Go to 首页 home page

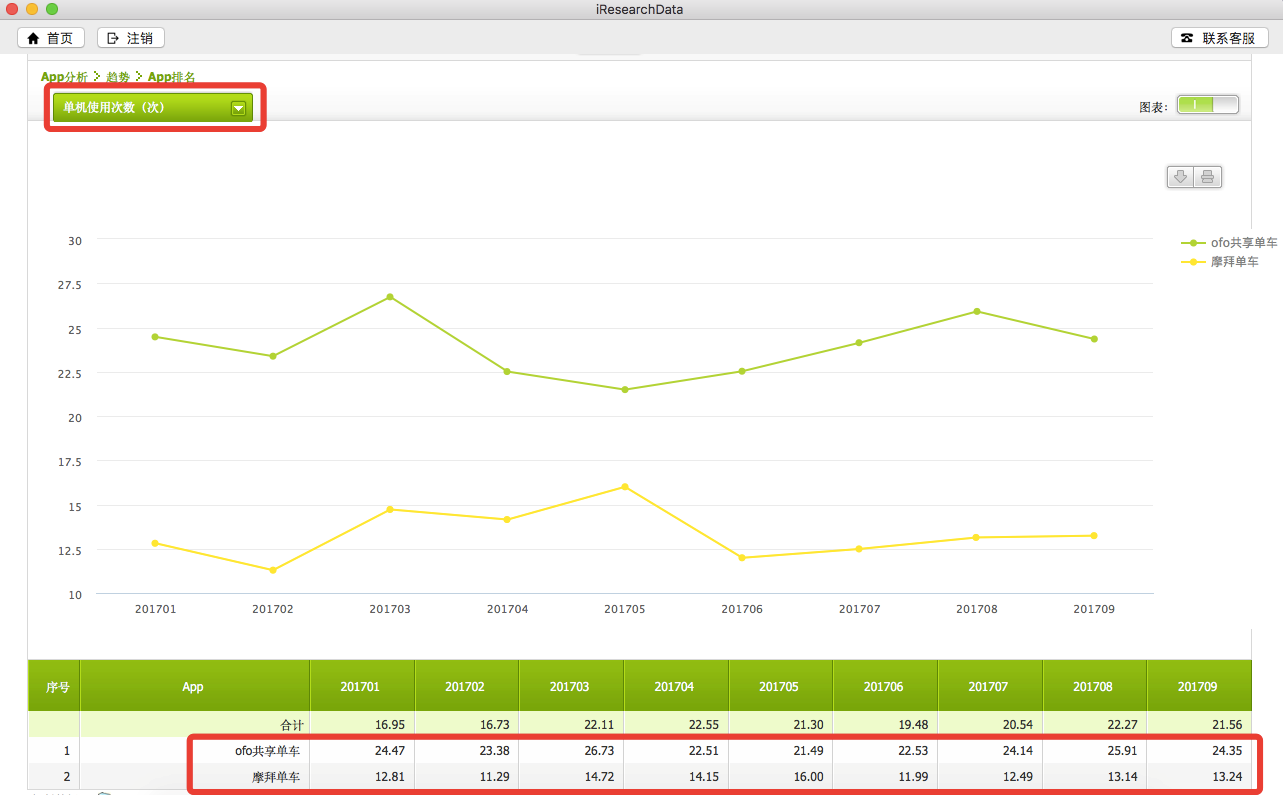(x=51, y=38)
